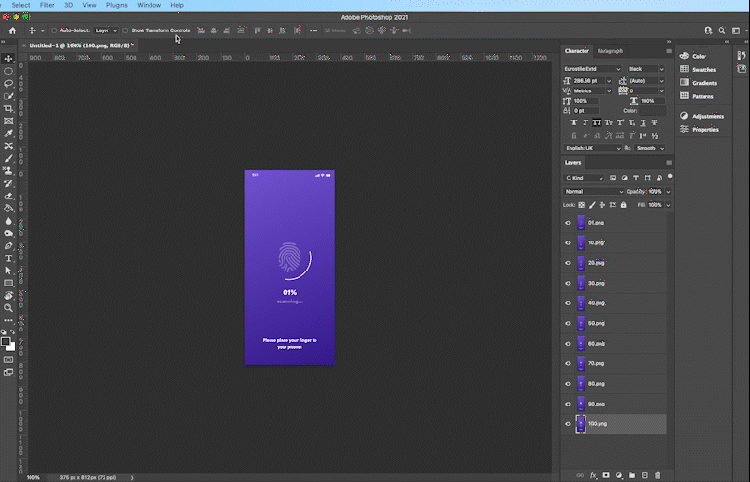Click the Character text color swatch
The image size is (750, 482).
652,110
